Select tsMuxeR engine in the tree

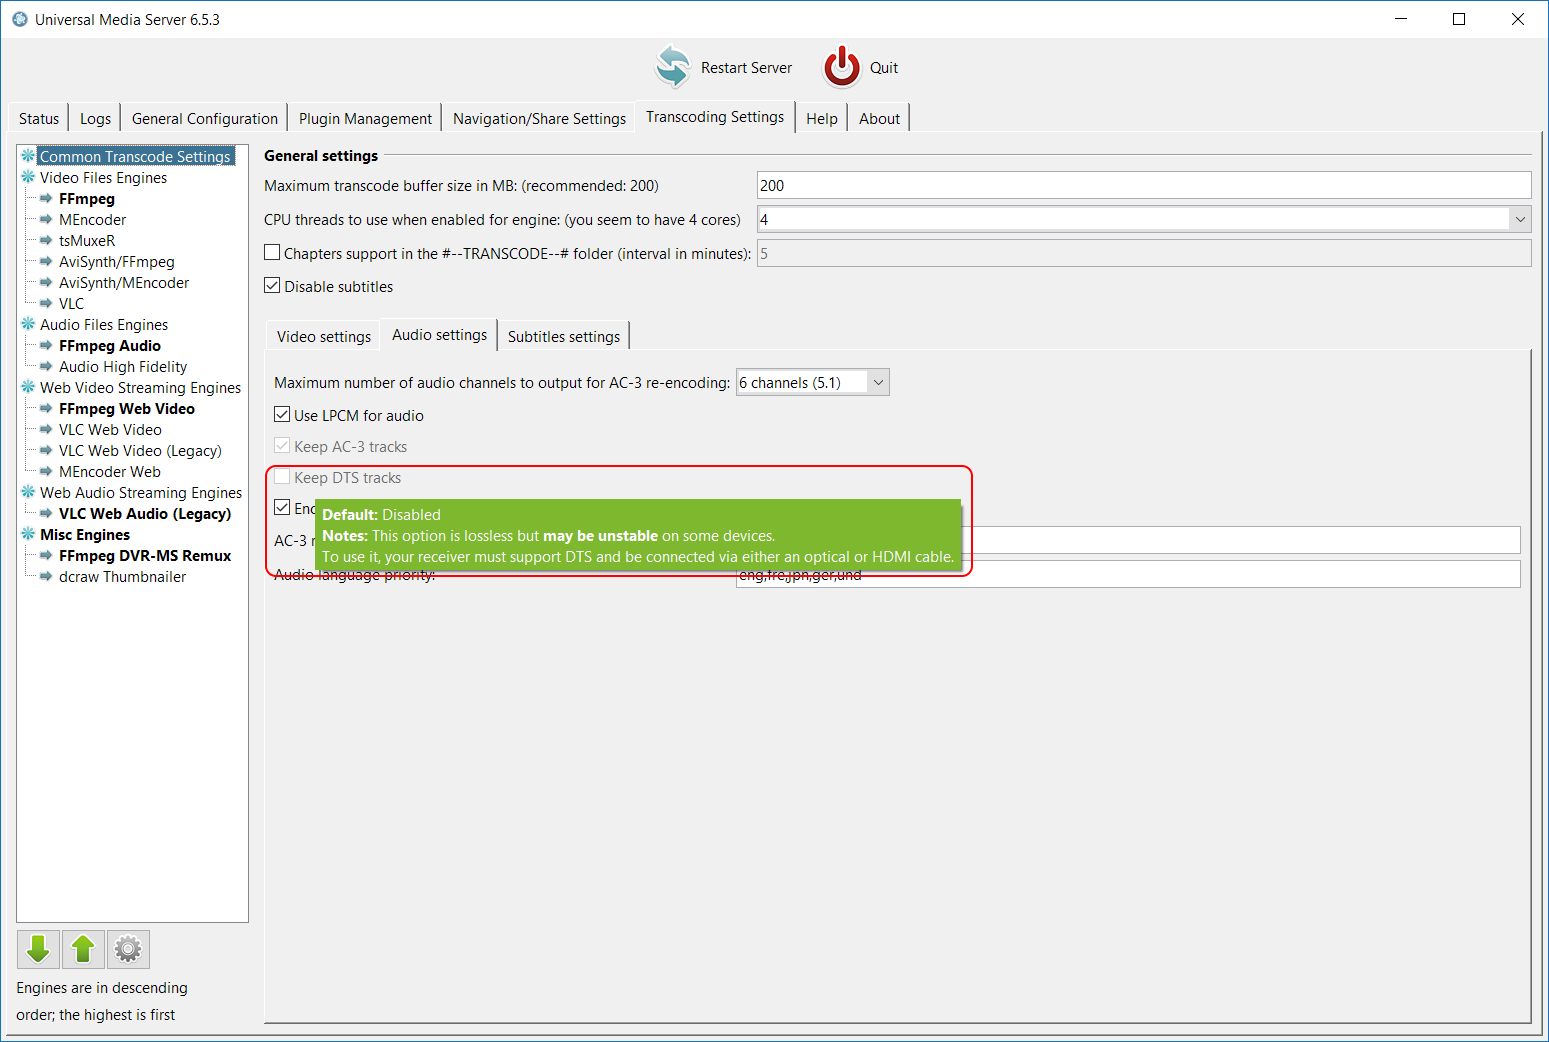coord(87,240)
